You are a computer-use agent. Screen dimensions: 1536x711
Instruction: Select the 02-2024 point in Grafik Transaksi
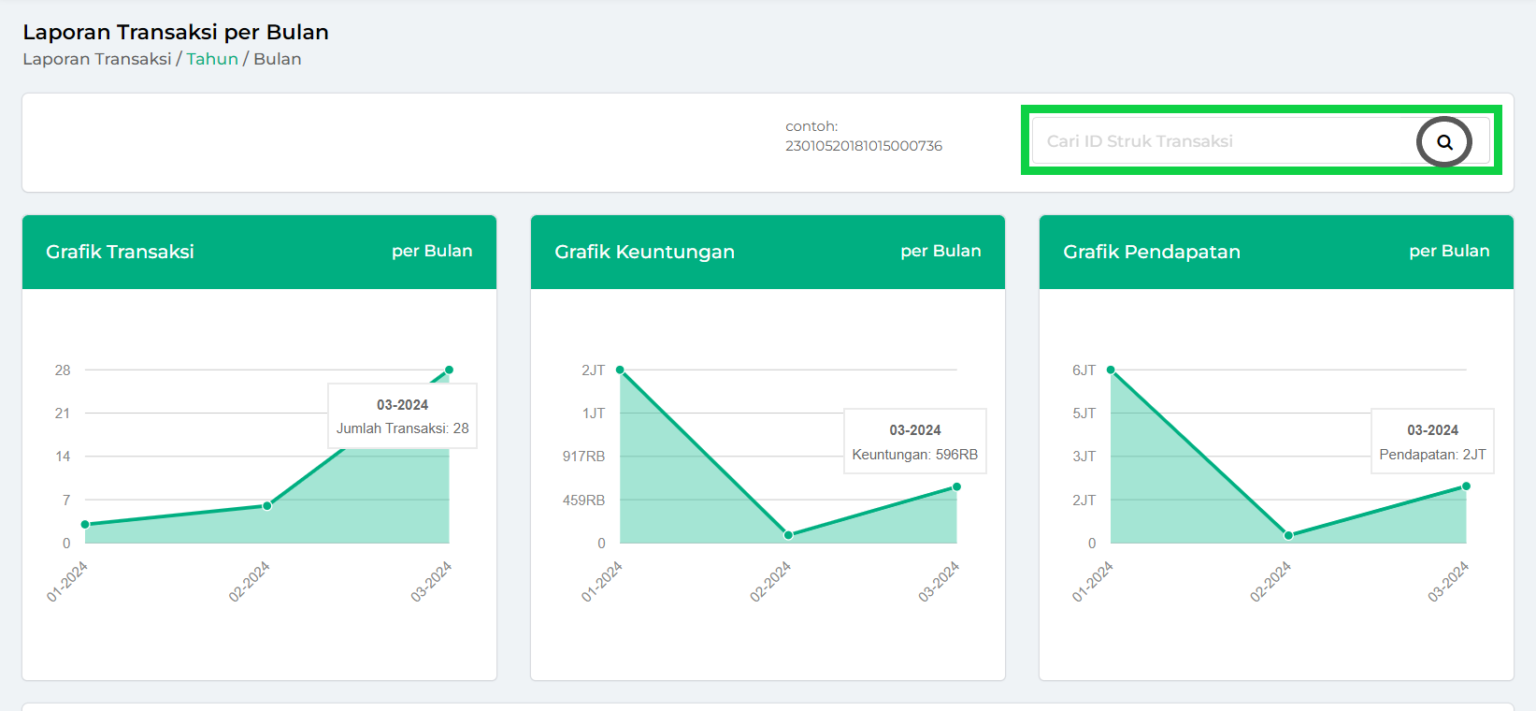(x=267, y=506)
